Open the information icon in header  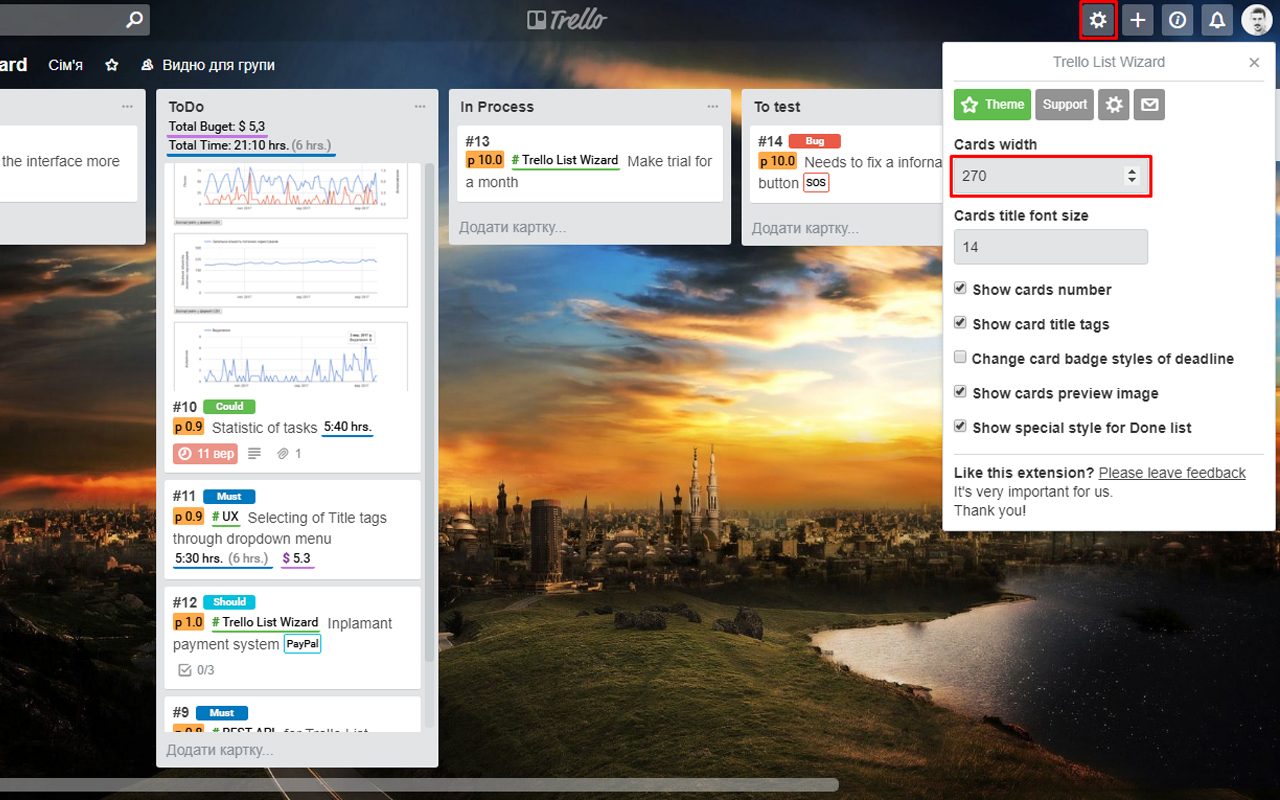click(1178, 20)
